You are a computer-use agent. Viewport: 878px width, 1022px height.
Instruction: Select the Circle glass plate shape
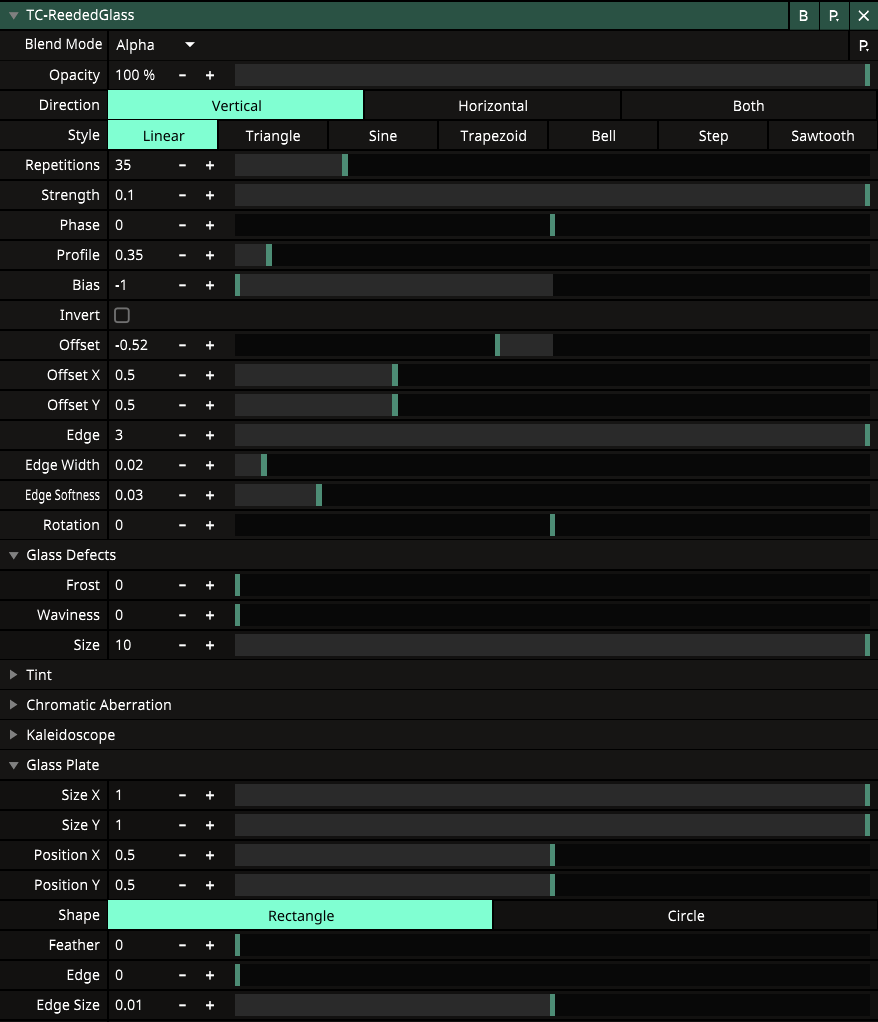[x=685, y=916]
